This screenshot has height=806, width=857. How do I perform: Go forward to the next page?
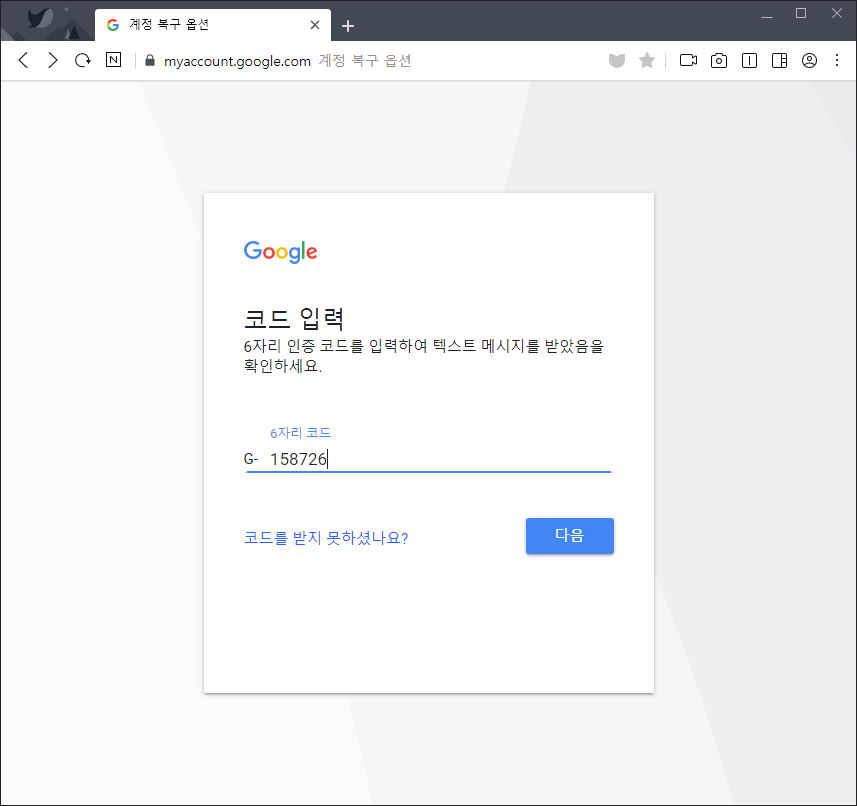52,60
